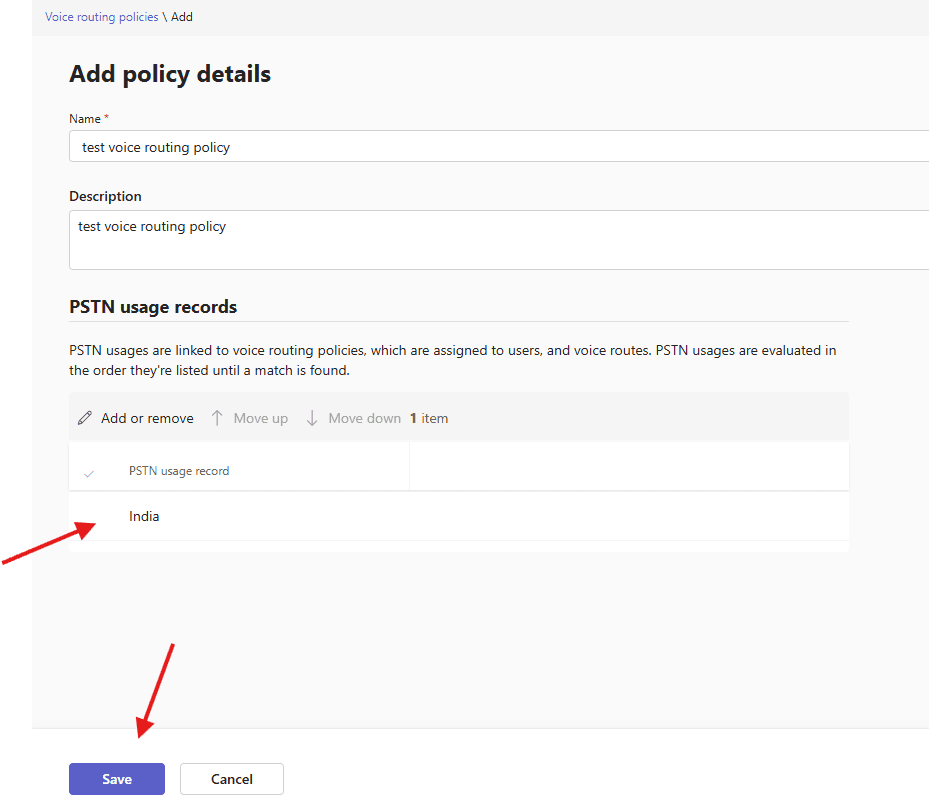Toggle the select-all checkmark in the table header

click(x=89, y=472)
